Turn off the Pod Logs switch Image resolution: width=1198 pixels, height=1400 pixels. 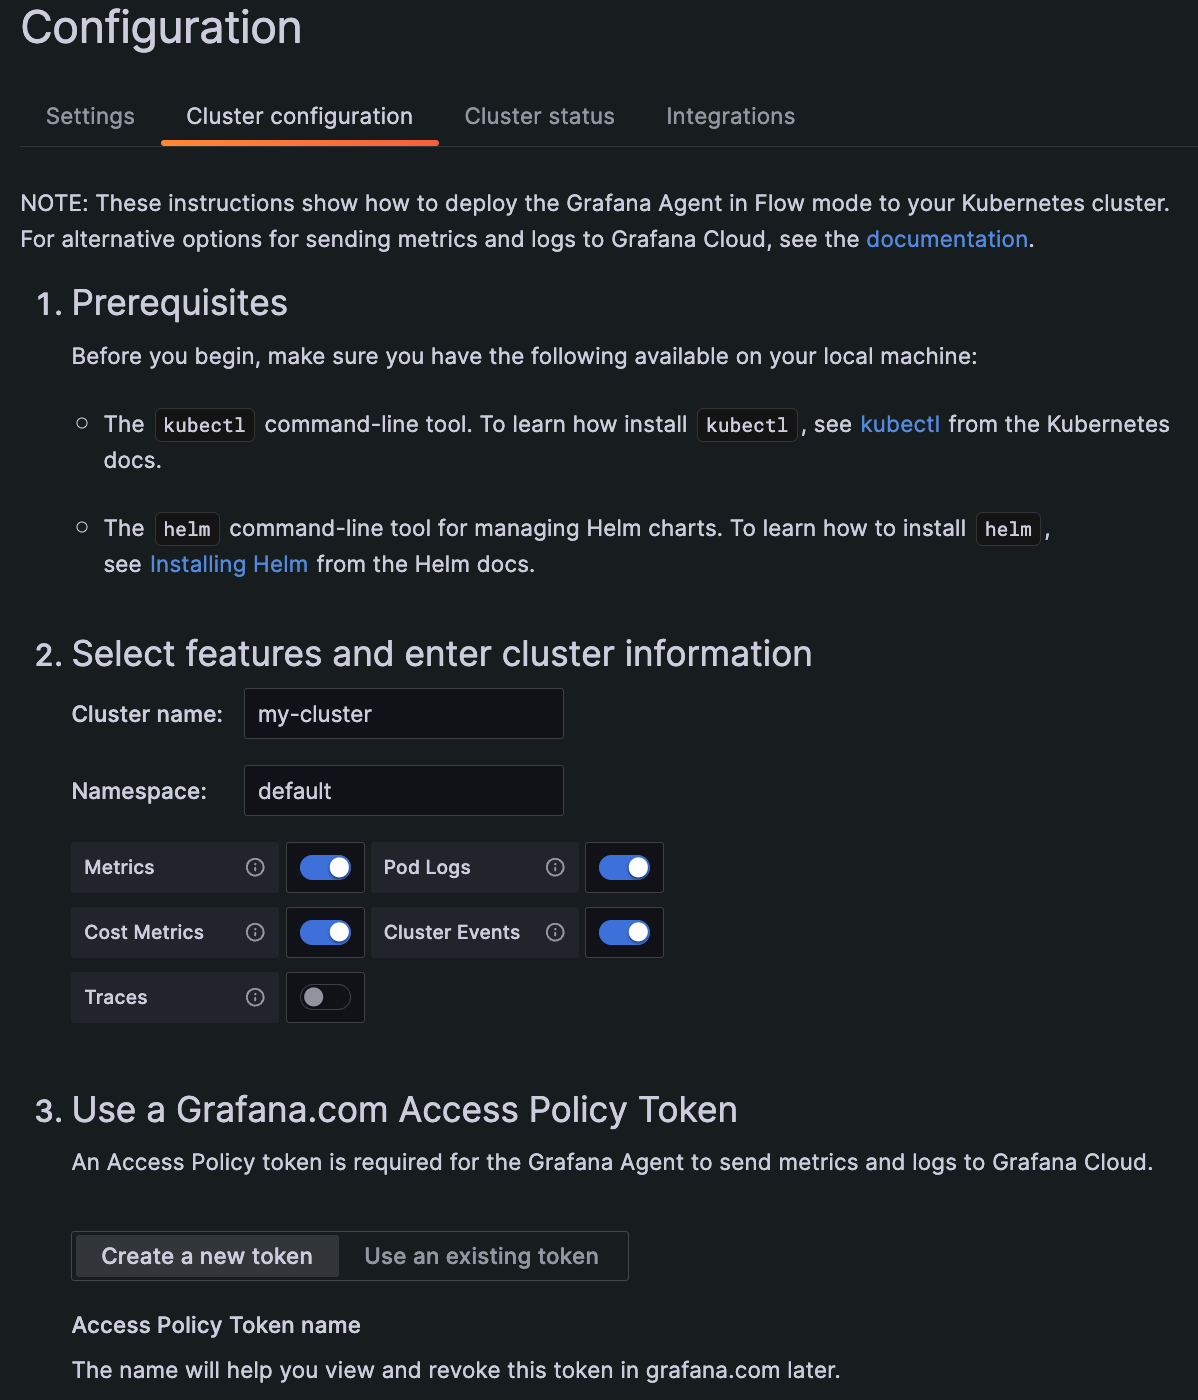[624, 867]
